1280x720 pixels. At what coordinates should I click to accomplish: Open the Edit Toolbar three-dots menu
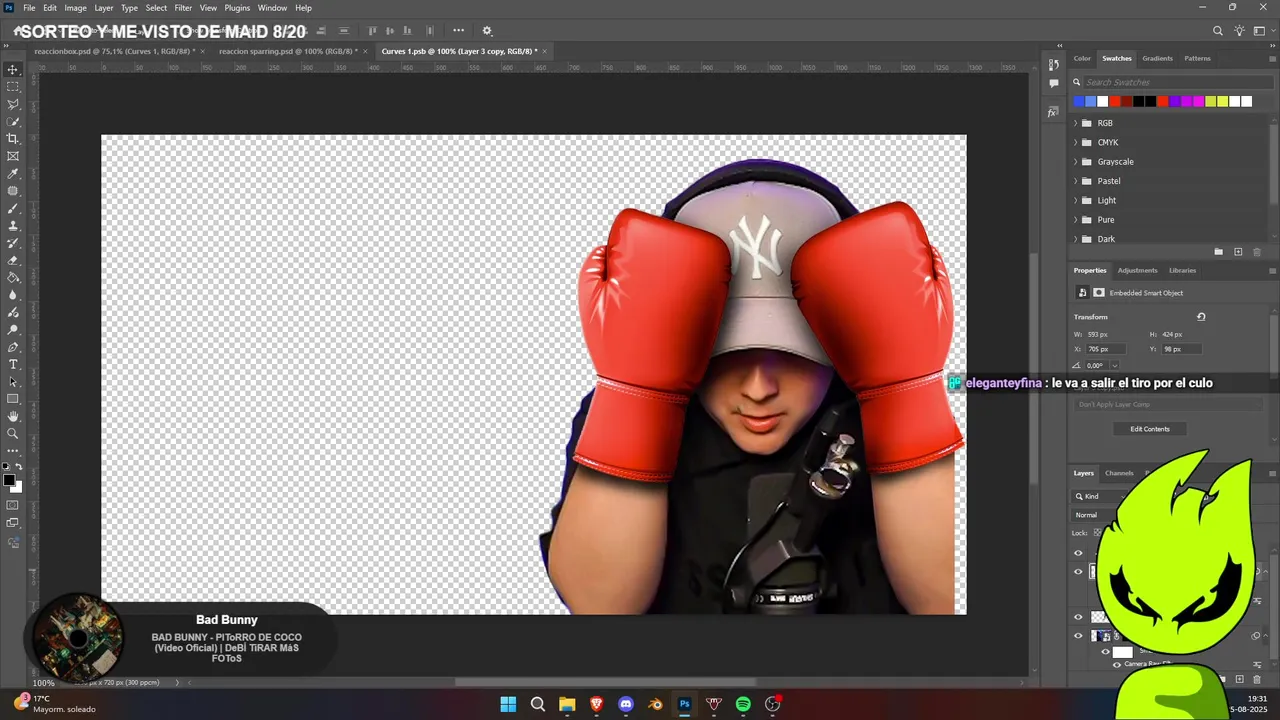click(13, 451)
